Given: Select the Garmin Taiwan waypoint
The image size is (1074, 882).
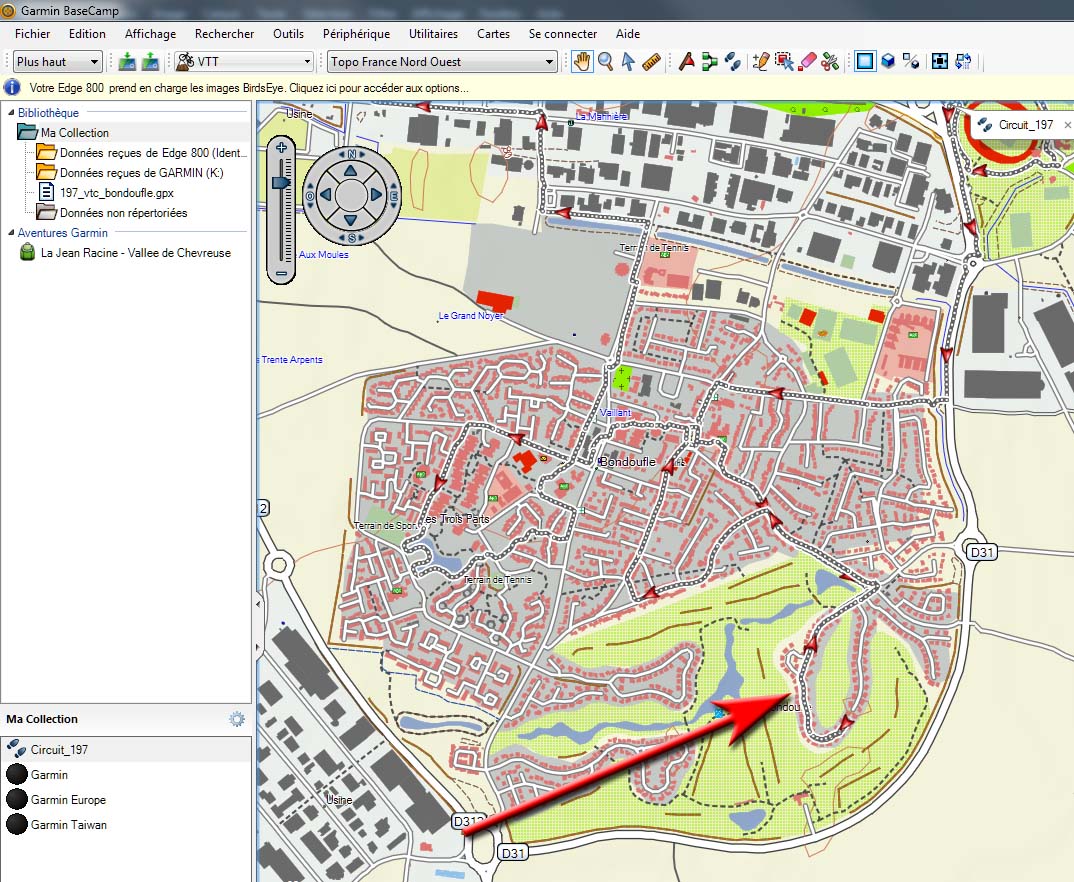Looking at the screenshot, I should pyautogui.click(x=126, y=824).
